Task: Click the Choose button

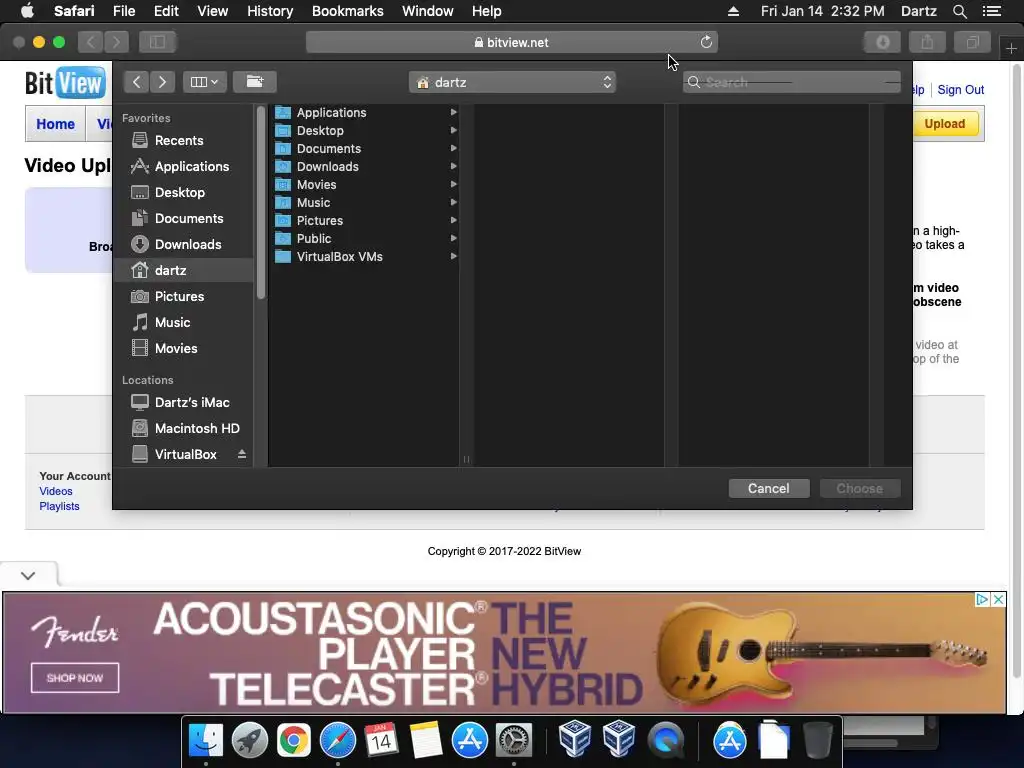Action: [859, 488]
